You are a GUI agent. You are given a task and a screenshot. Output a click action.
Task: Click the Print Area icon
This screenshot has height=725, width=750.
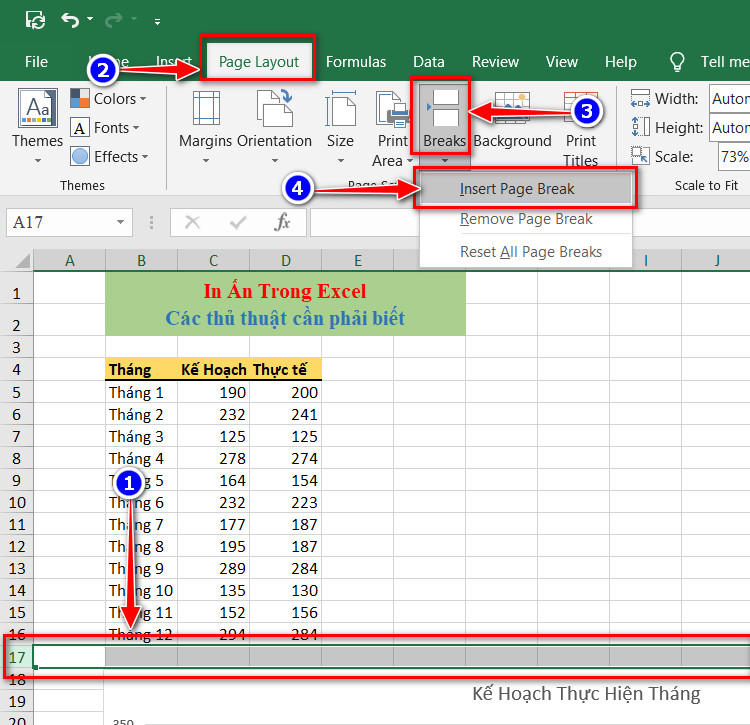393,109
